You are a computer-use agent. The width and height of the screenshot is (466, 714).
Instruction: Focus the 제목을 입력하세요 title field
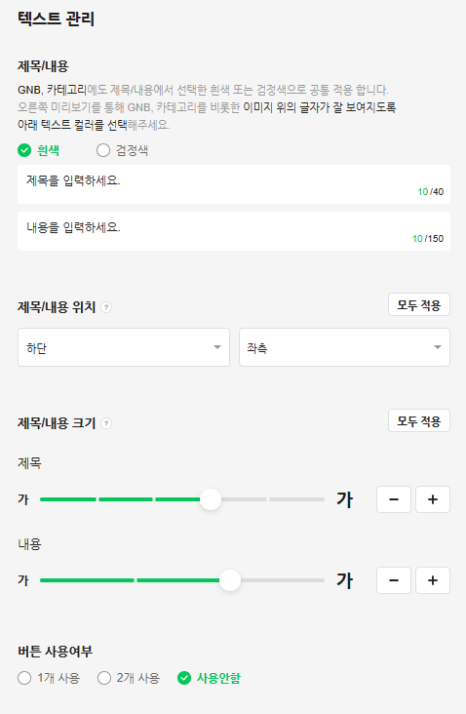pyautogui.click(x=234, y=184)
